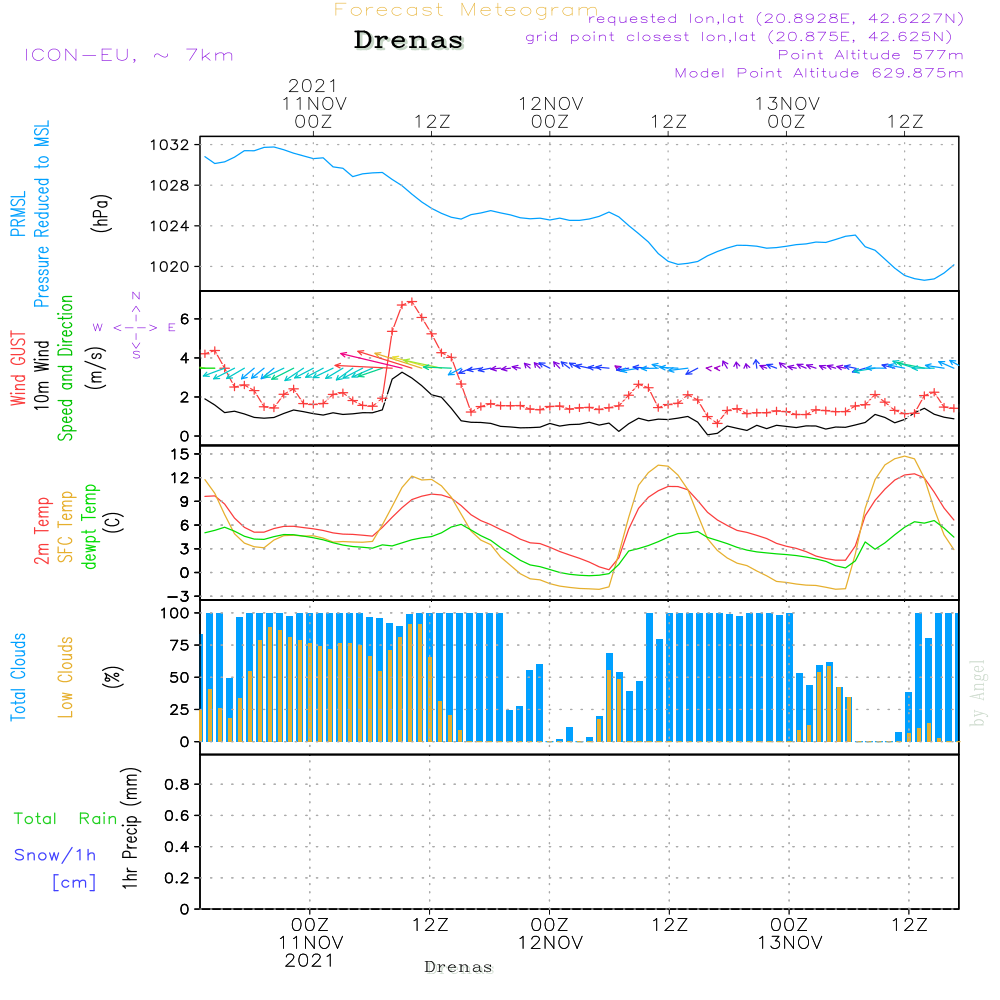Click the 1020 pressure axis value
This screenshot has width=1000, height=1000.
click(170, 267)
